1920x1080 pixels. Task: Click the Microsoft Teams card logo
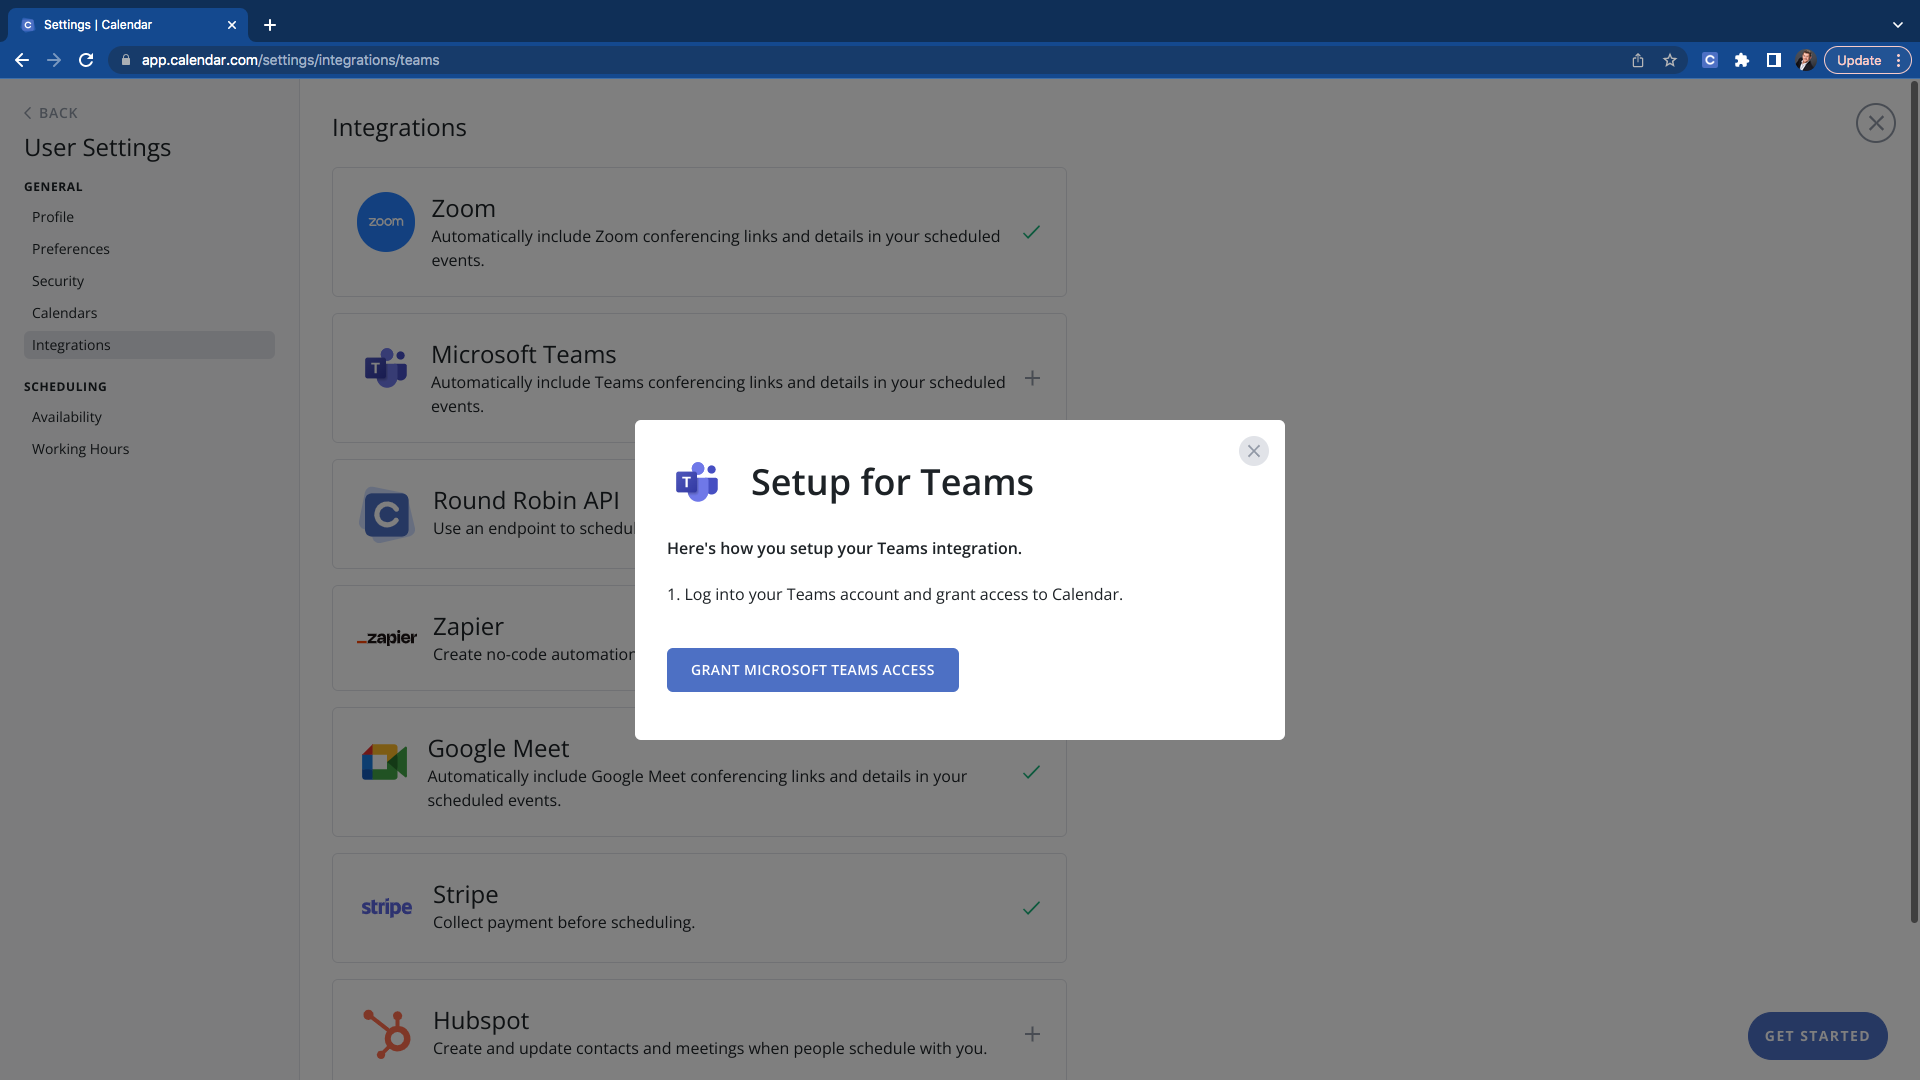tap(386, 368)
